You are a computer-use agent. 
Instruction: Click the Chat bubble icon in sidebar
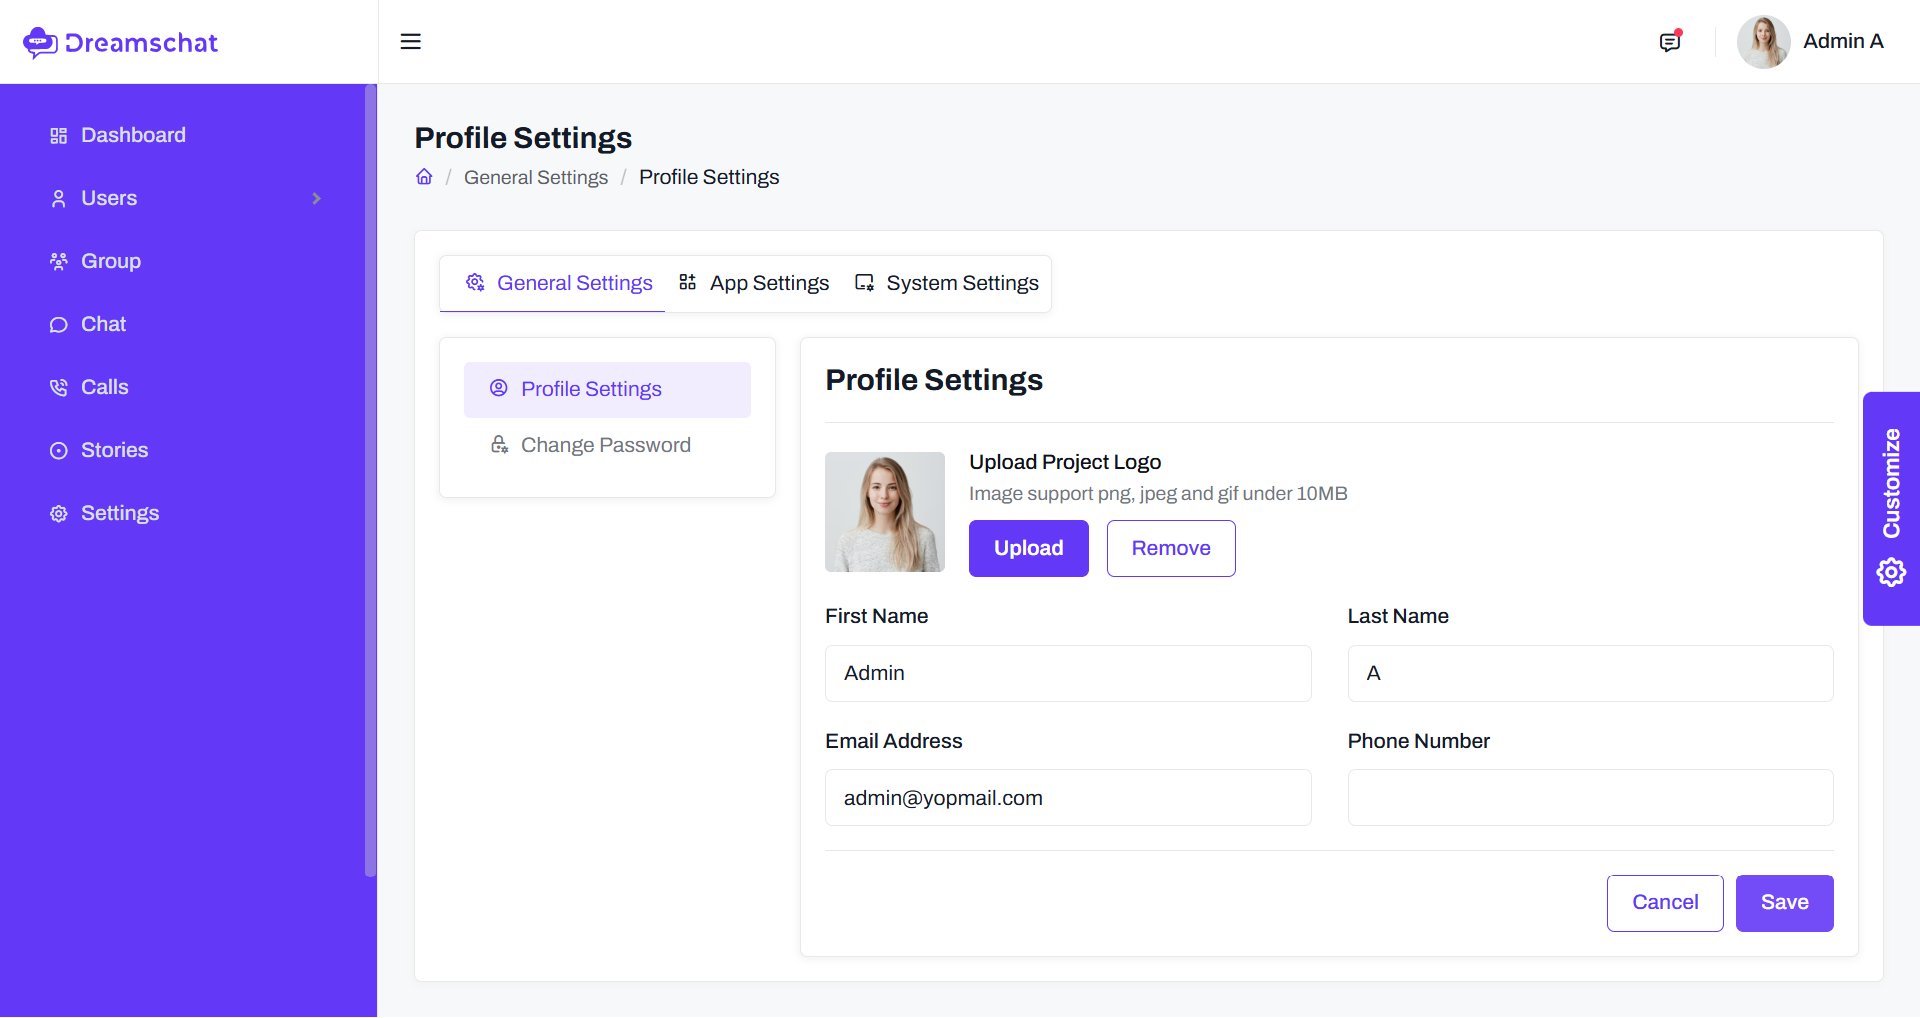pos(59,325)
